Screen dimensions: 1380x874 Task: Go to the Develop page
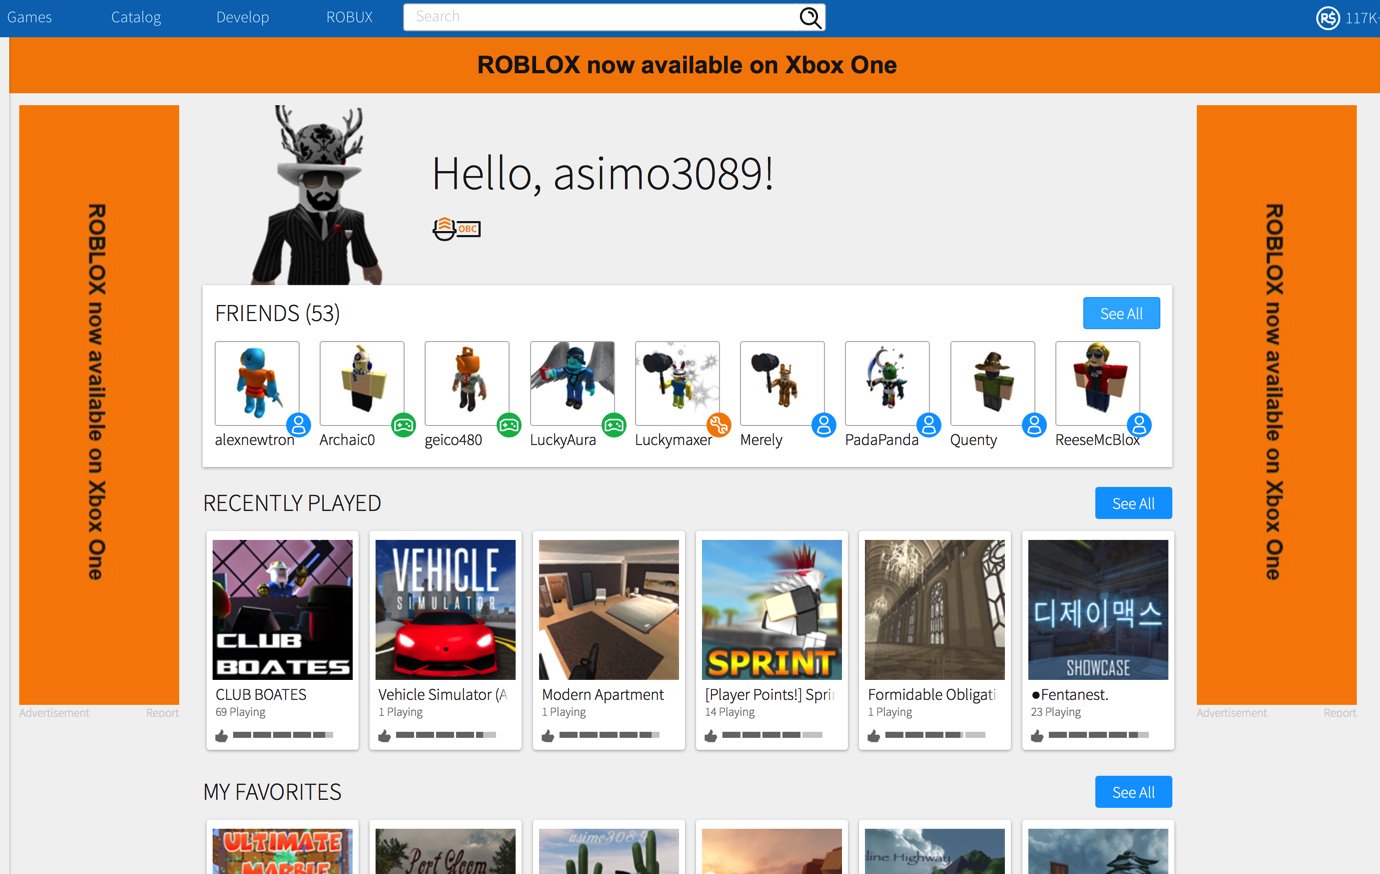[242, 17]
